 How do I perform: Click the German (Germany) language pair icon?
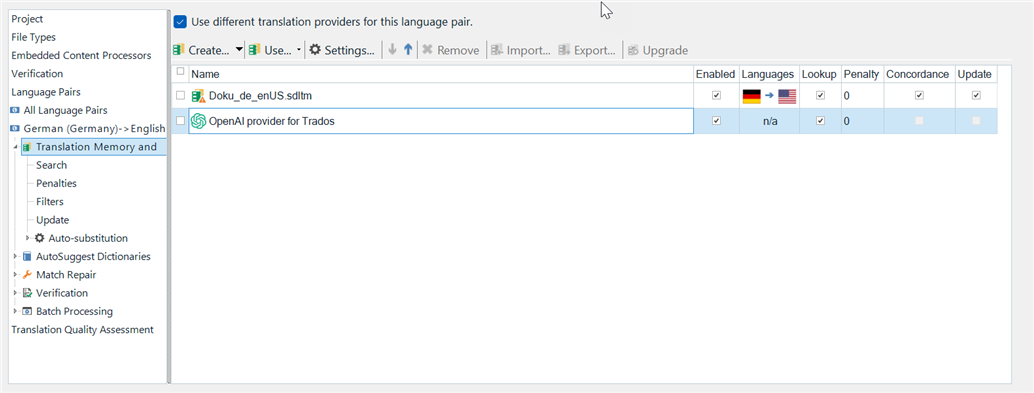click(x=16, y=129)
